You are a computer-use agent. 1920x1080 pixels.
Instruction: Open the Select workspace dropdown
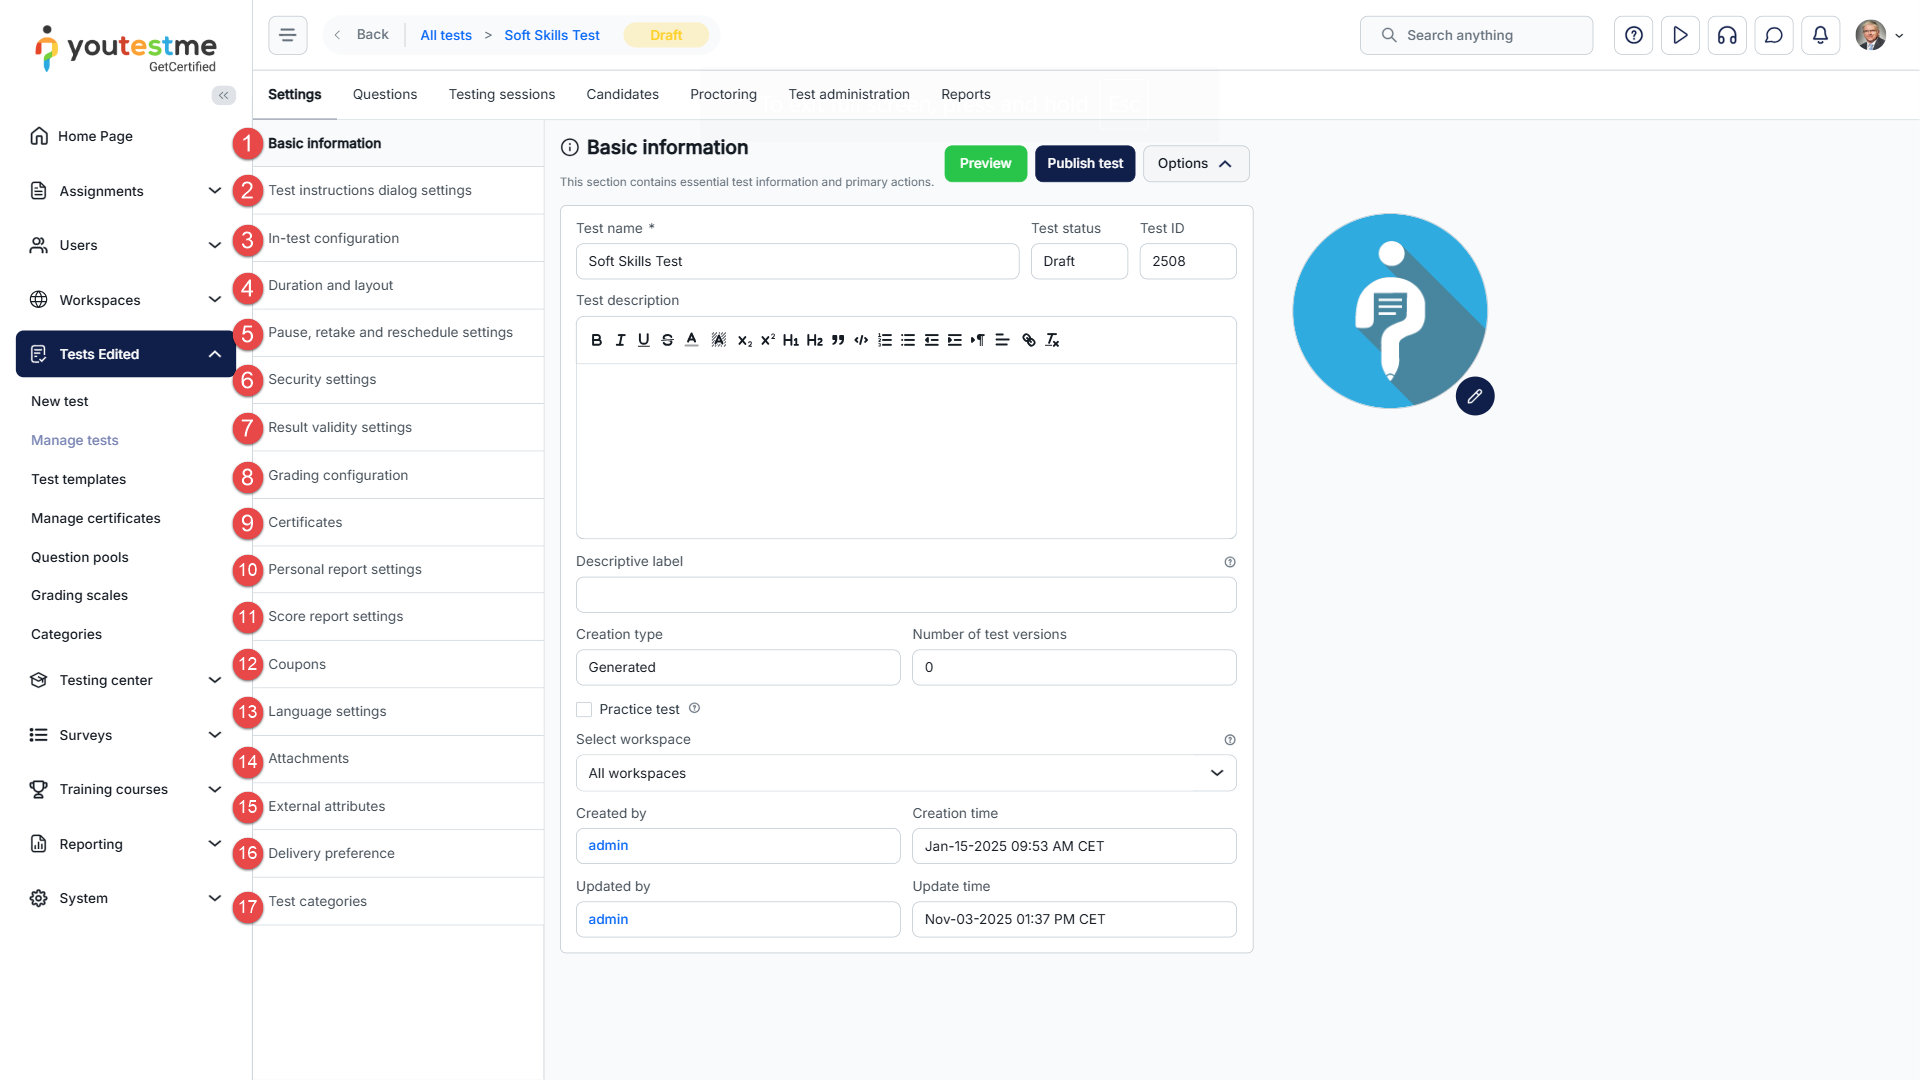[x=905, y=773]
